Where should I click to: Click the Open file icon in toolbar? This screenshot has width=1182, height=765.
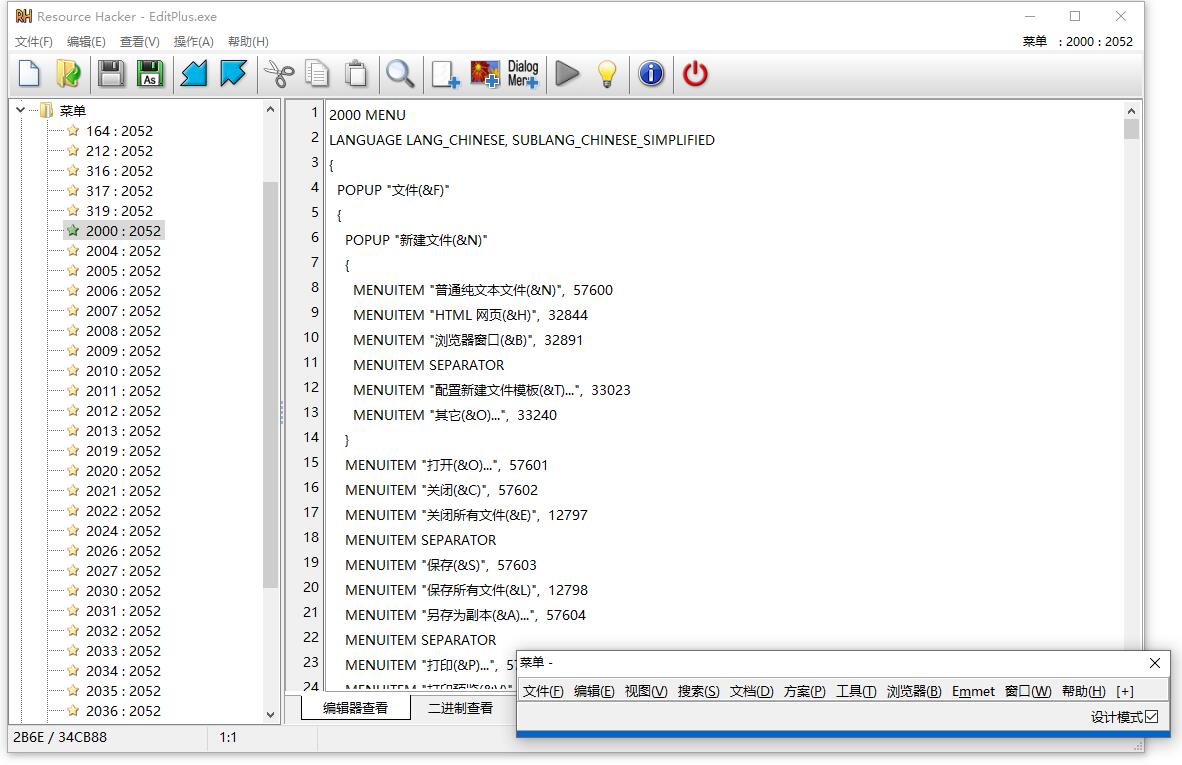click(x=69, y=74)
